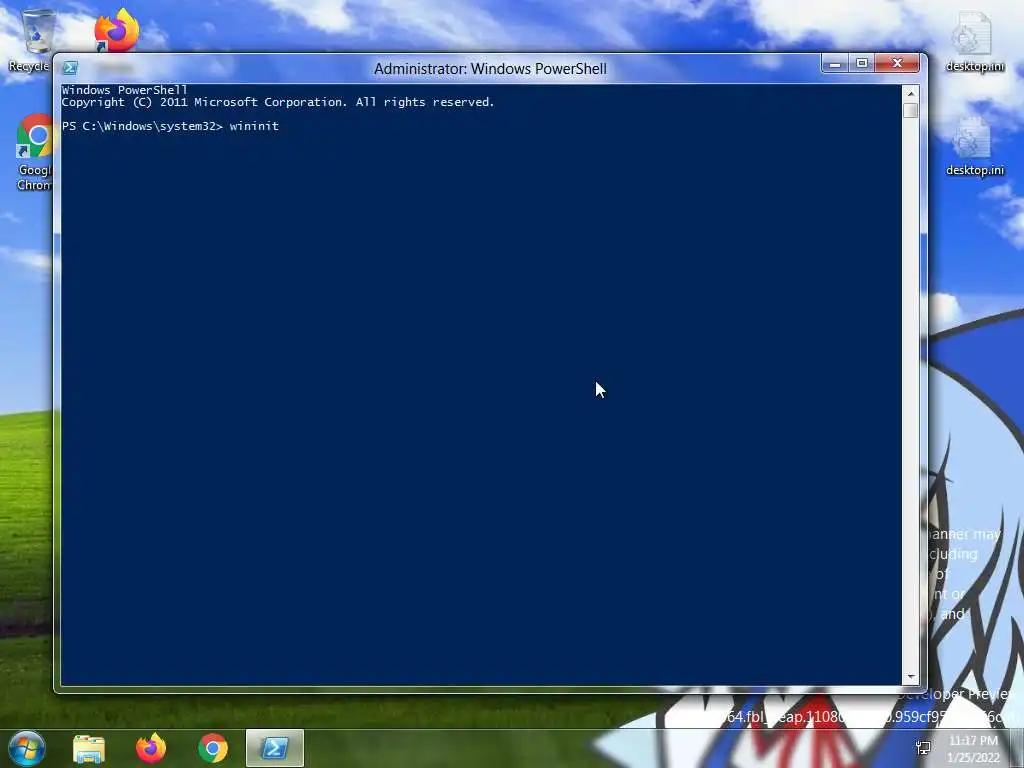1024x768 pixels.
Task: Select the Google Chrome desktop shortcut
Action: point(34,152)
